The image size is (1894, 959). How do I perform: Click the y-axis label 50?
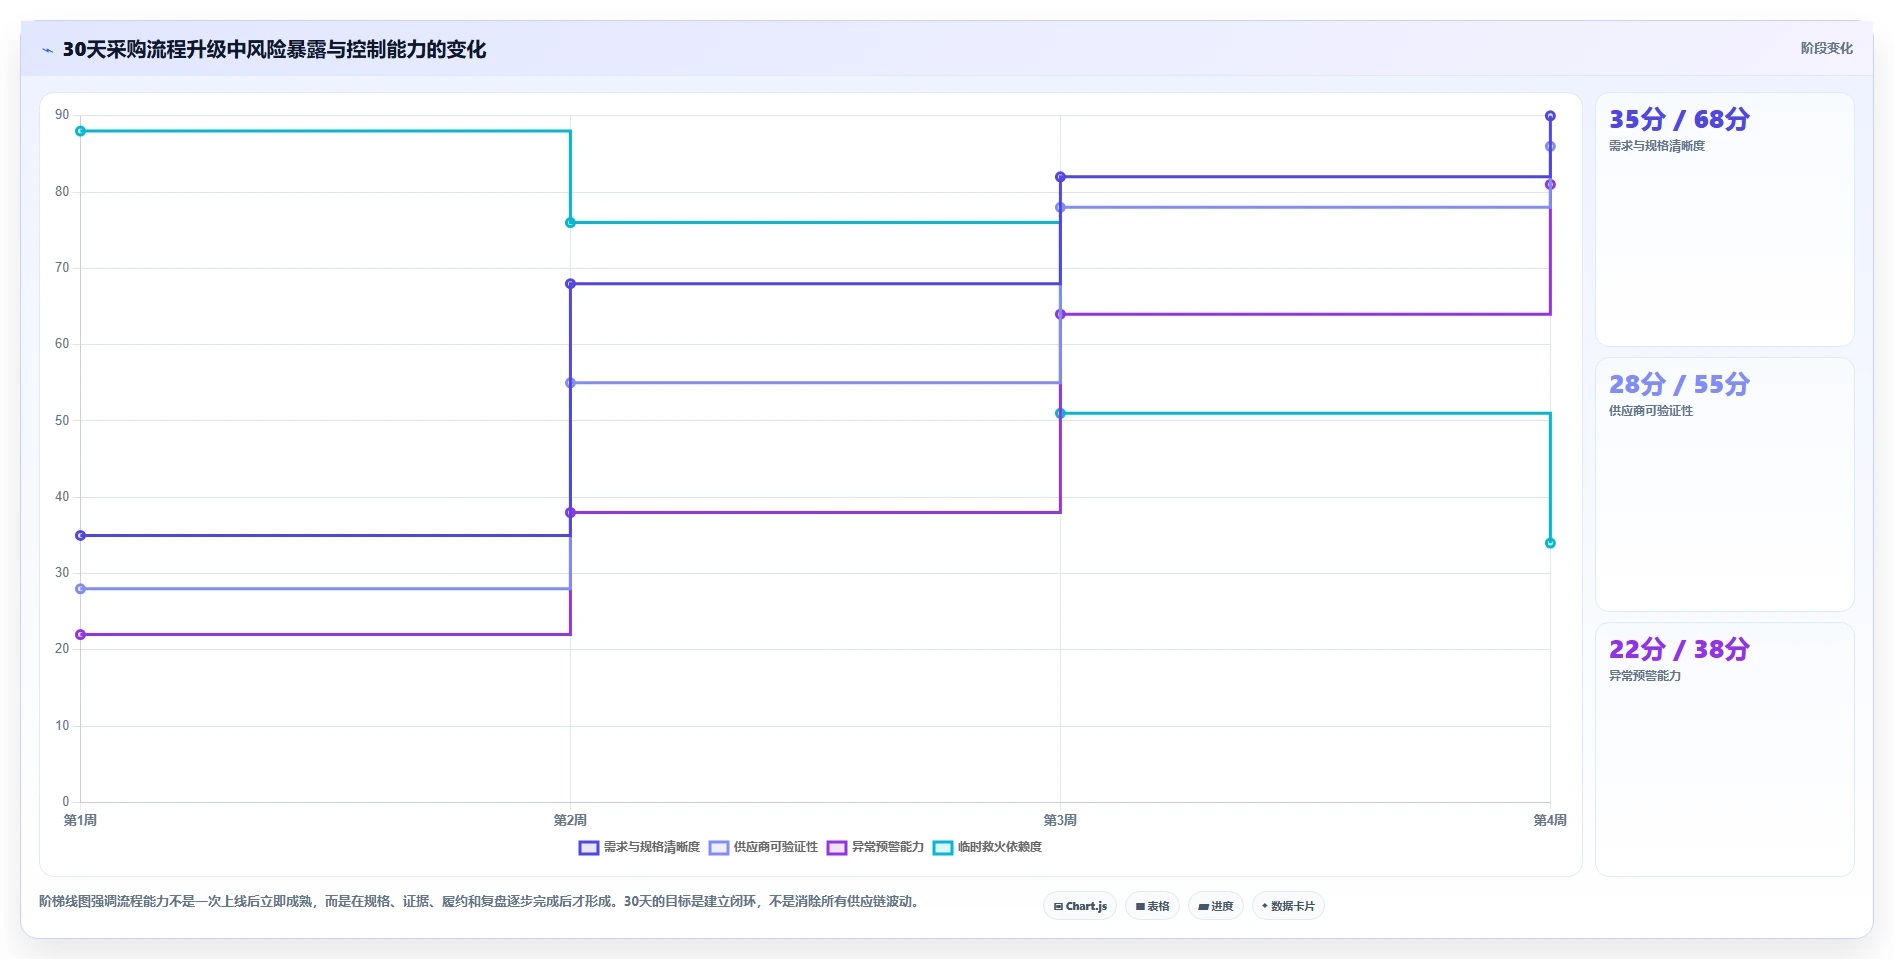click(62, 421)
